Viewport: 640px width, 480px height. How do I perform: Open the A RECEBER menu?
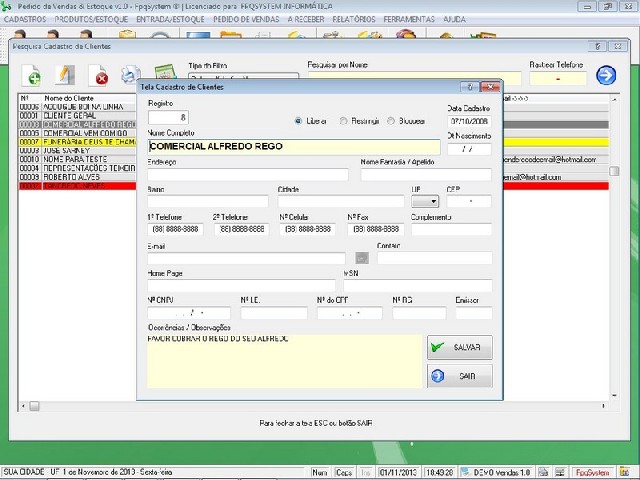click(306, 20)
